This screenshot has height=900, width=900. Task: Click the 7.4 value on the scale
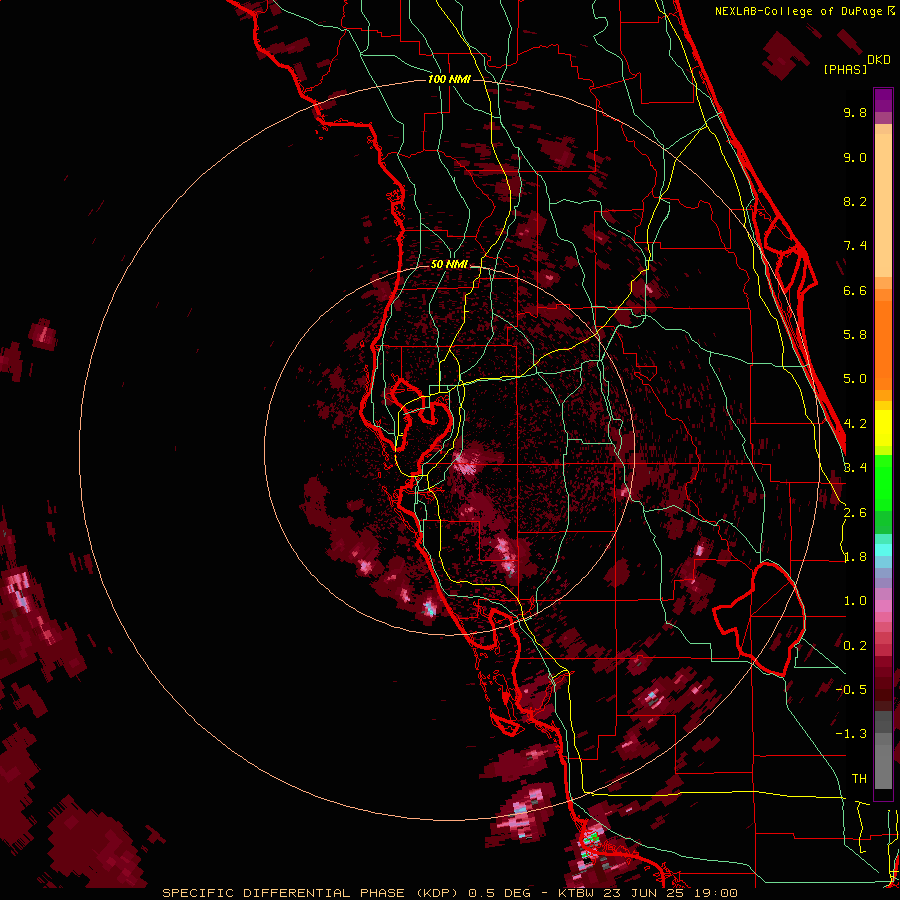click(855, 246)
